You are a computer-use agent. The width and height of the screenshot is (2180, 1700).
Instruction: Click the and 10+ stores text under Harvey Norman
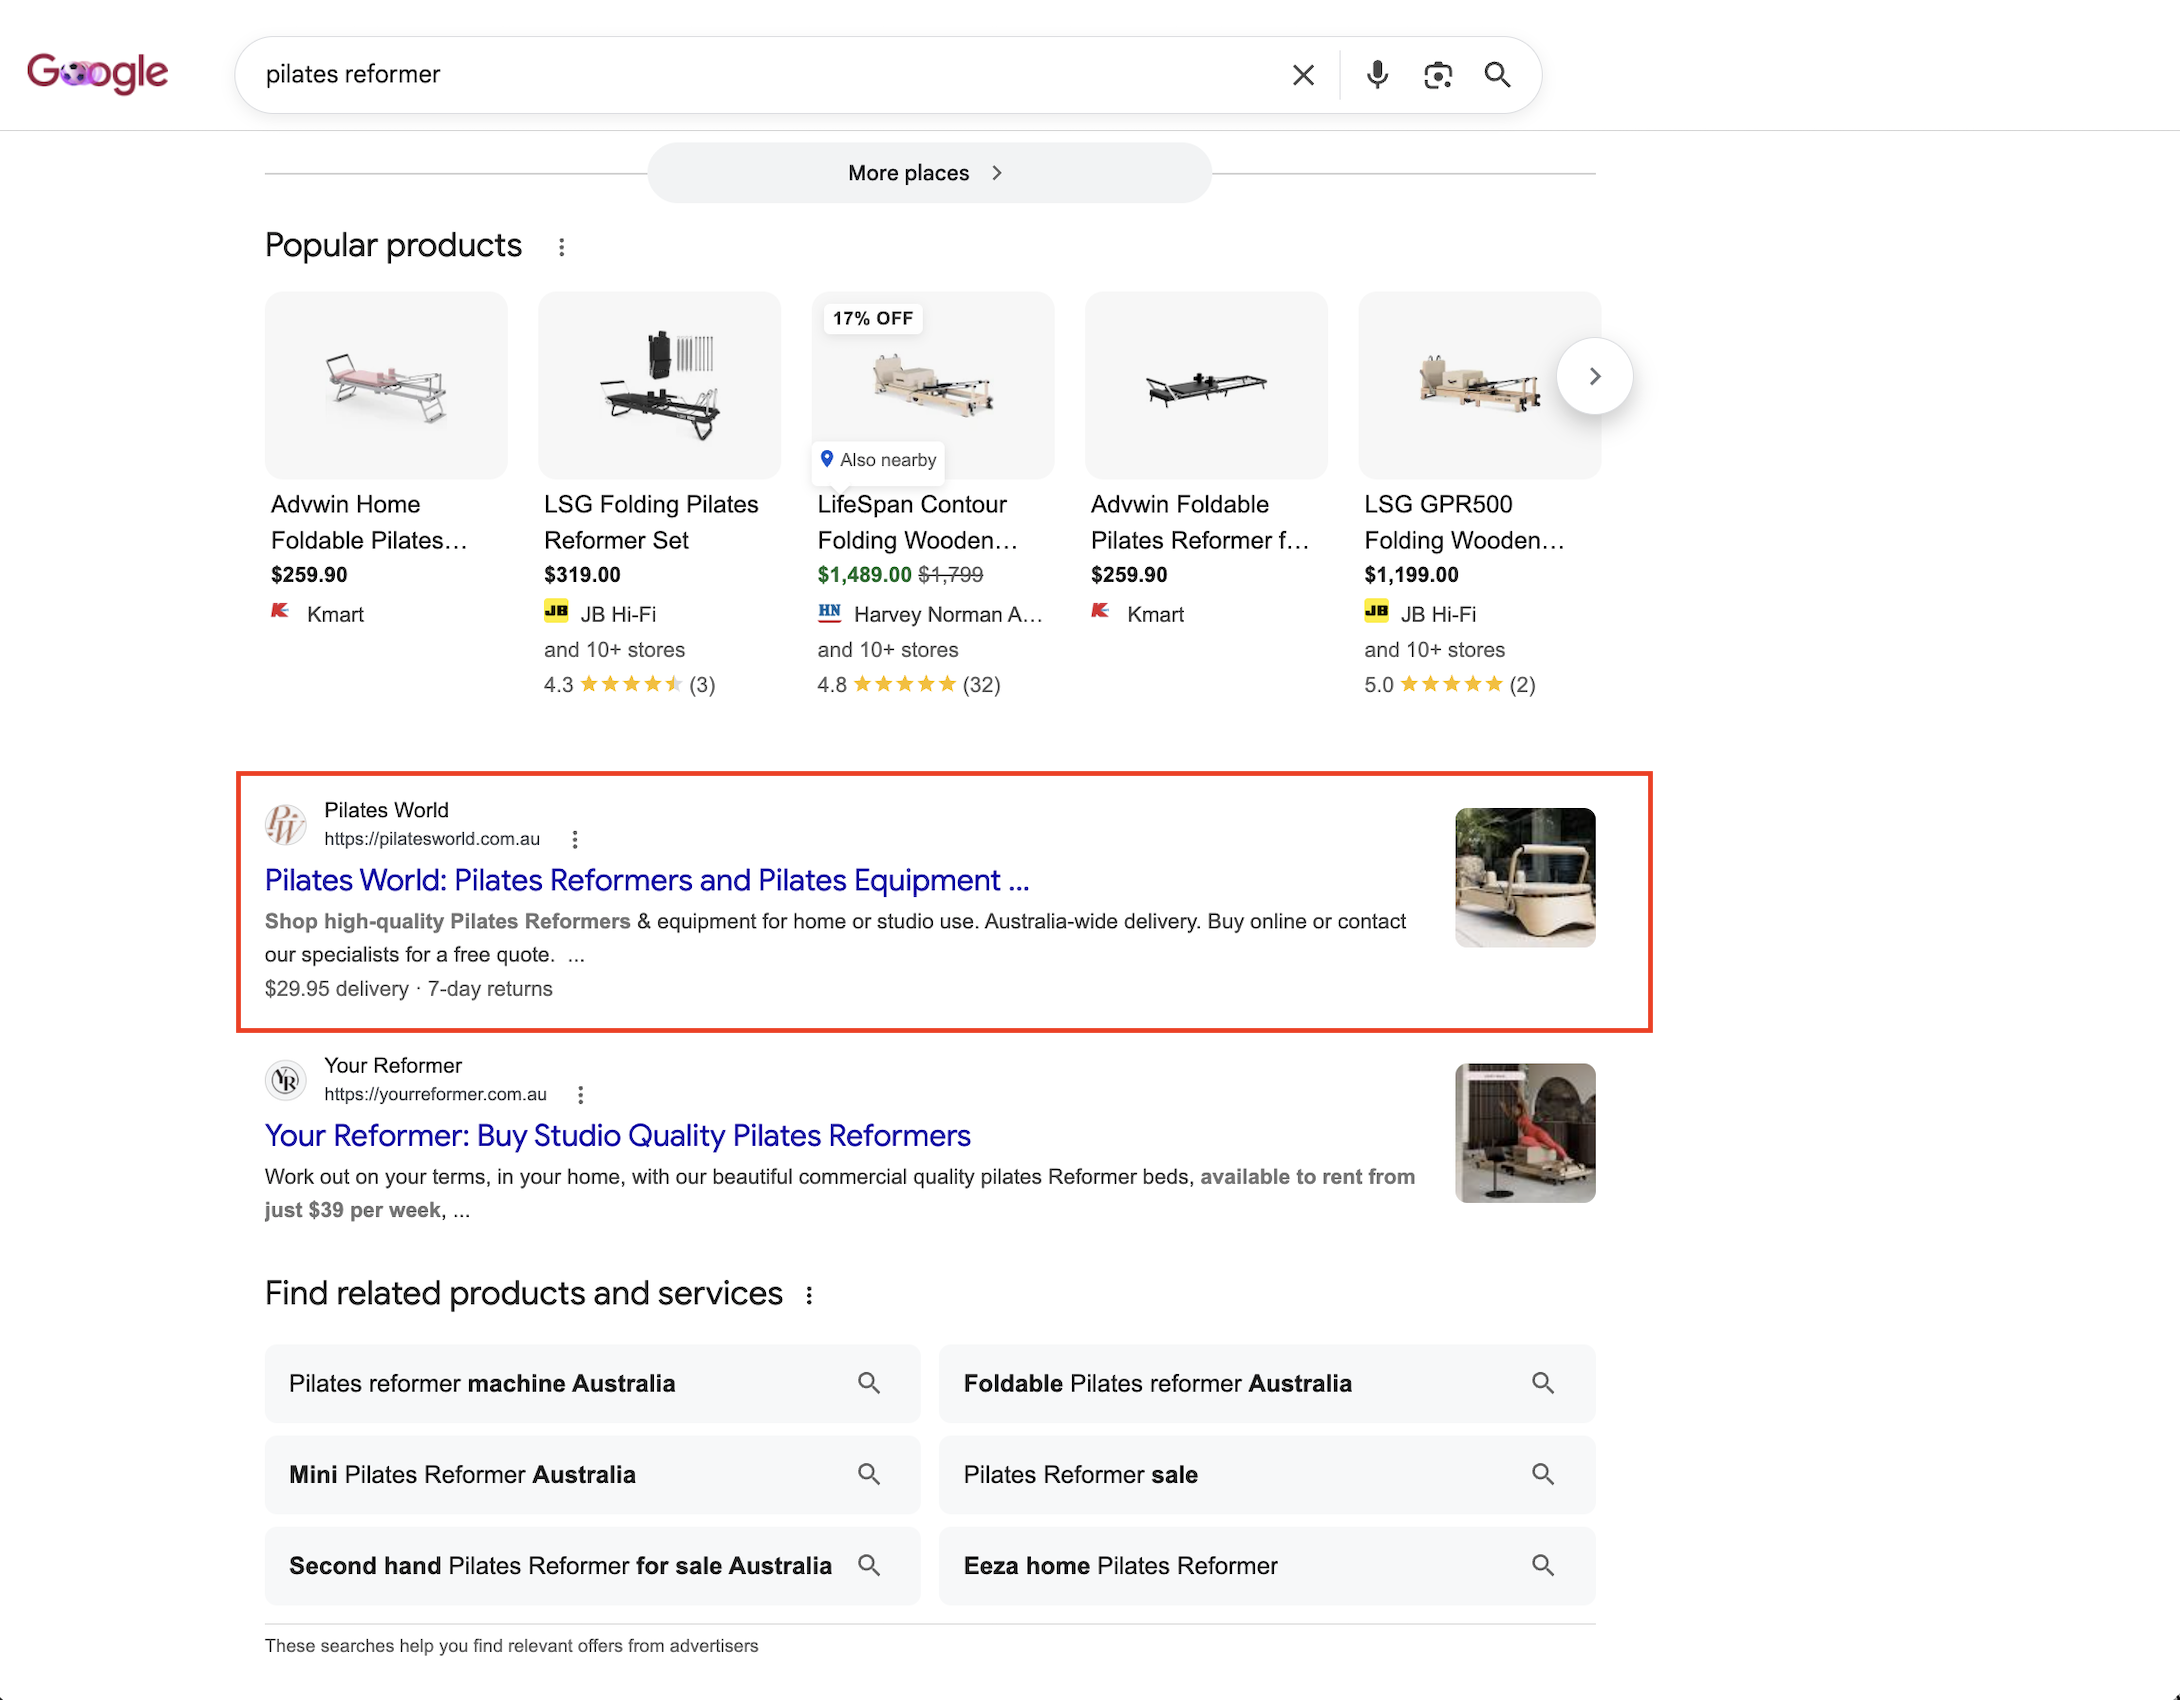point(888,650)
